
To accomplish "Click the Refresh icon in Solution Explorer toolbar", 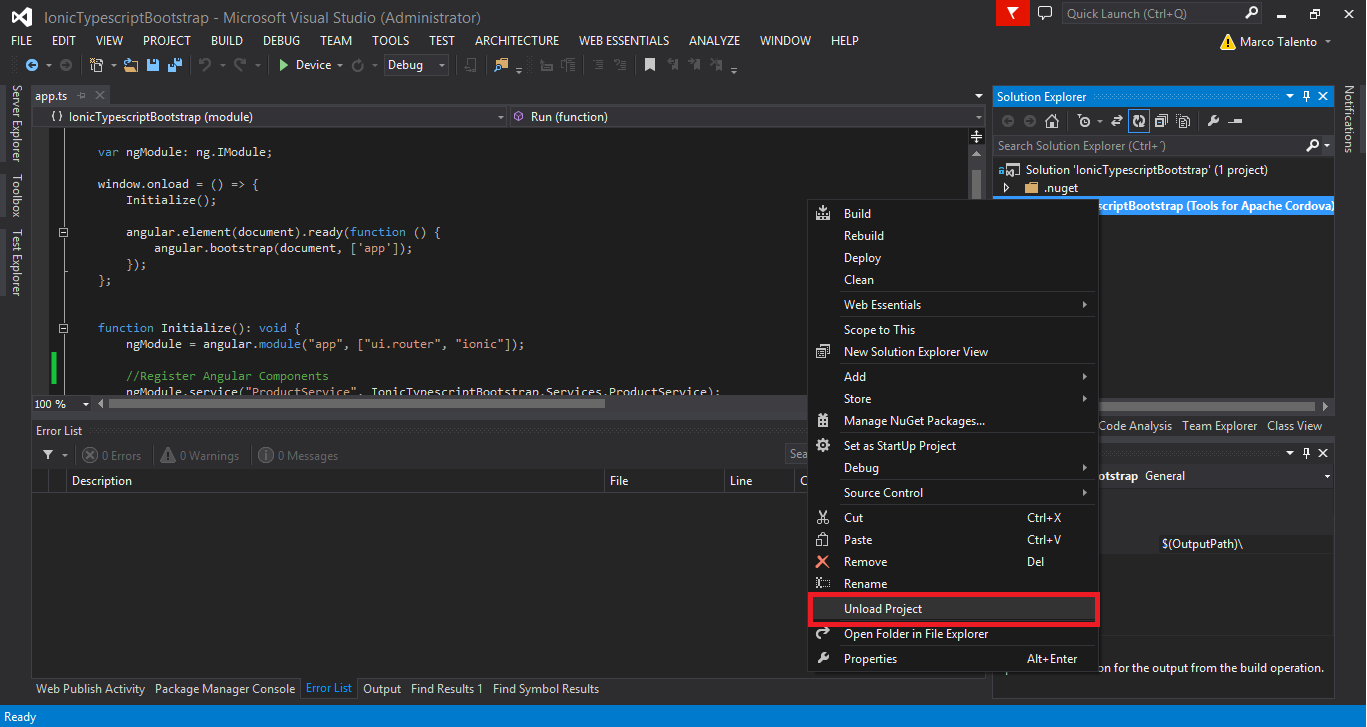I will pyautogui.click(x=1138, y=121).
